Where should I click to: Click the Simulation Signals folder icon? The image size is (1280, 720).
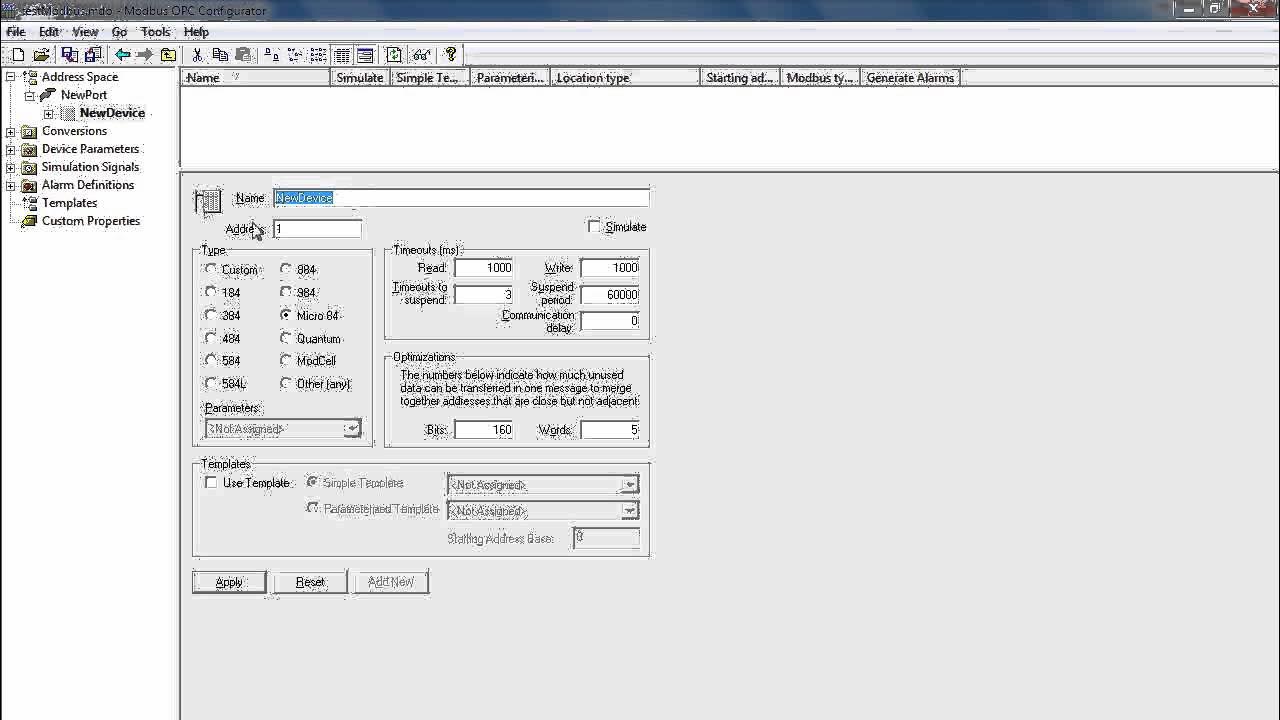click(29, 167)
